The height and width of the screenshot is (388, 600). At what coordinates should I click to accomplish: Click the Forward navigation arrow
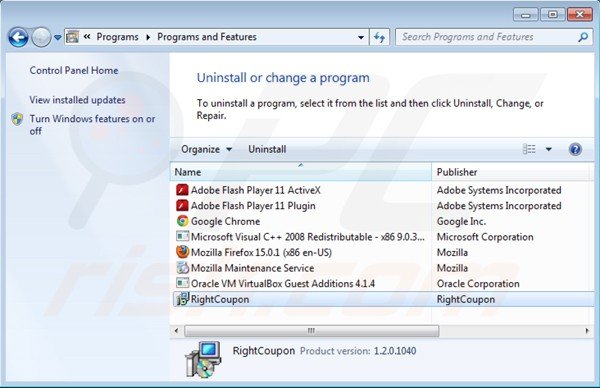[x=41, y=37]
